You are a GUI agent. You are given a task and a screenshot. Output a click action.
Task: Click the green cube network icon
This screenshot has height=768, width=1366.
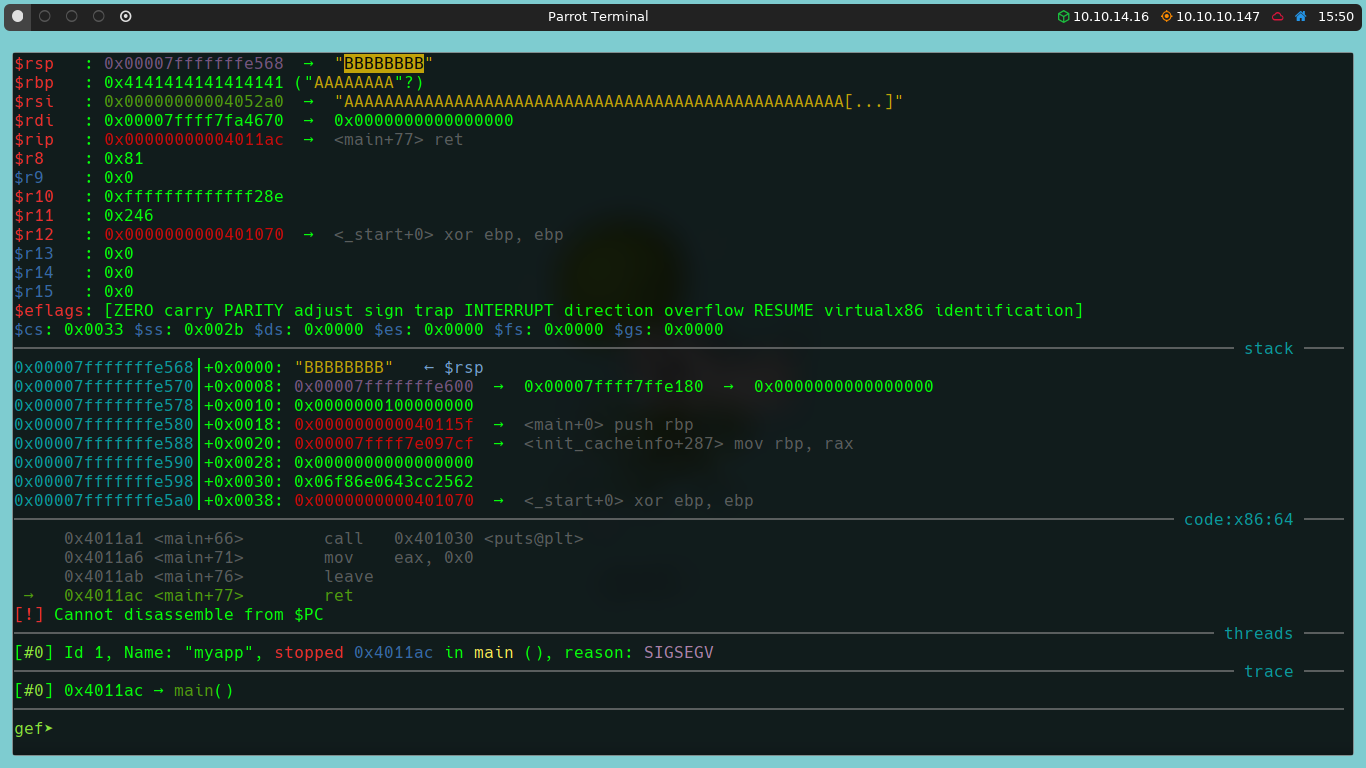[1064, 16]
